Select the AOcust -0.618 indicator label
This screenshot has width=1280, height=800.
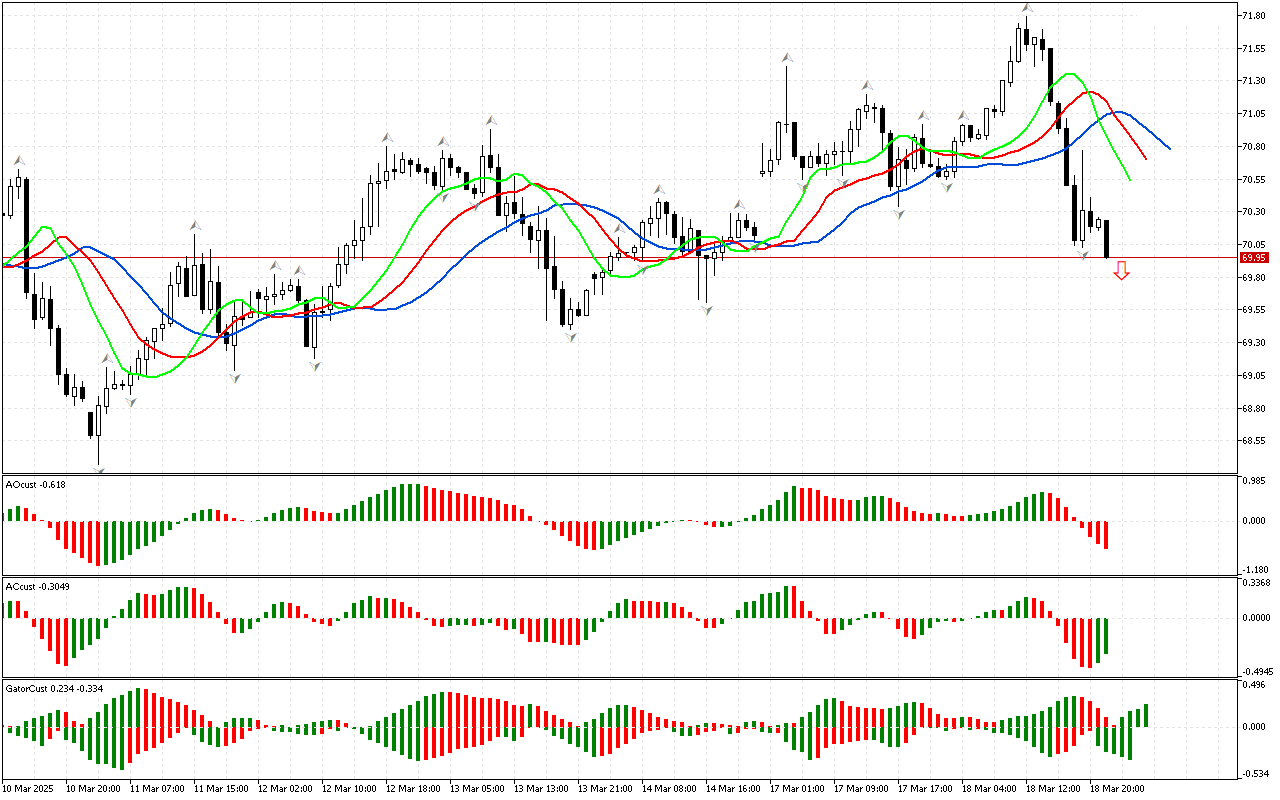(36, 484)
